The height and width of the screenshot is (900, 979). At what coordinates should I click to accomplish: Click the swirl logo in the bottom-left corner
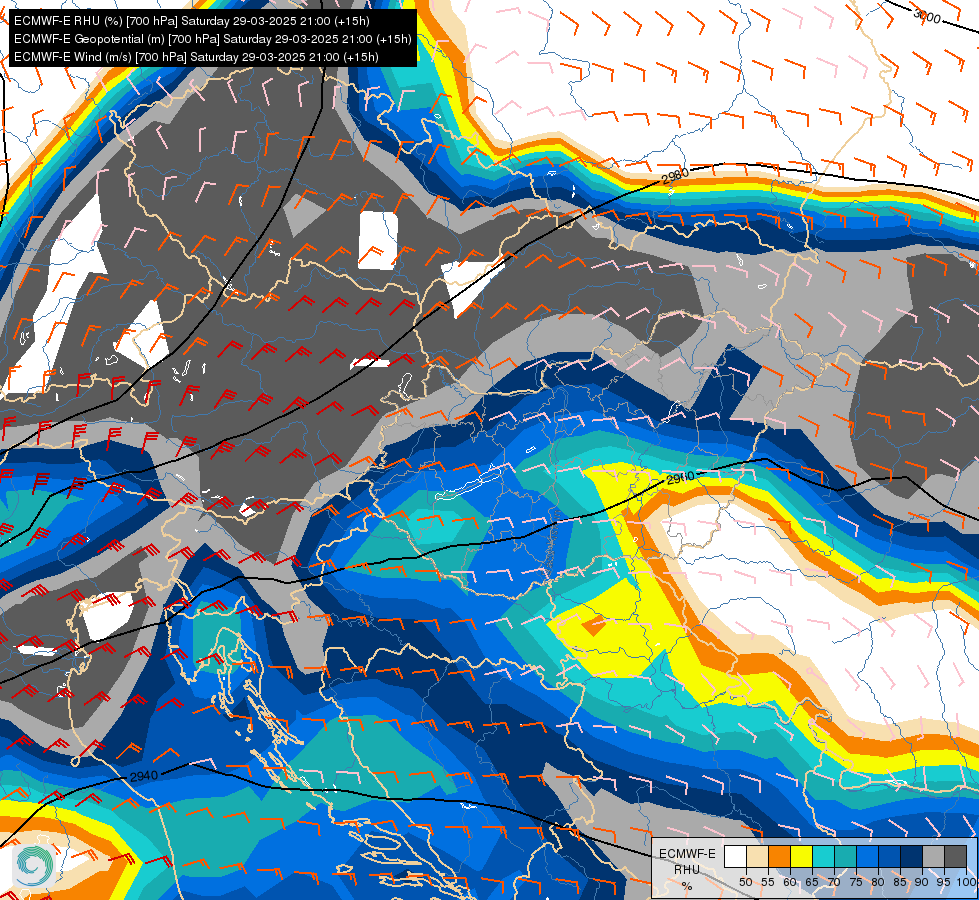pos(34,865)
